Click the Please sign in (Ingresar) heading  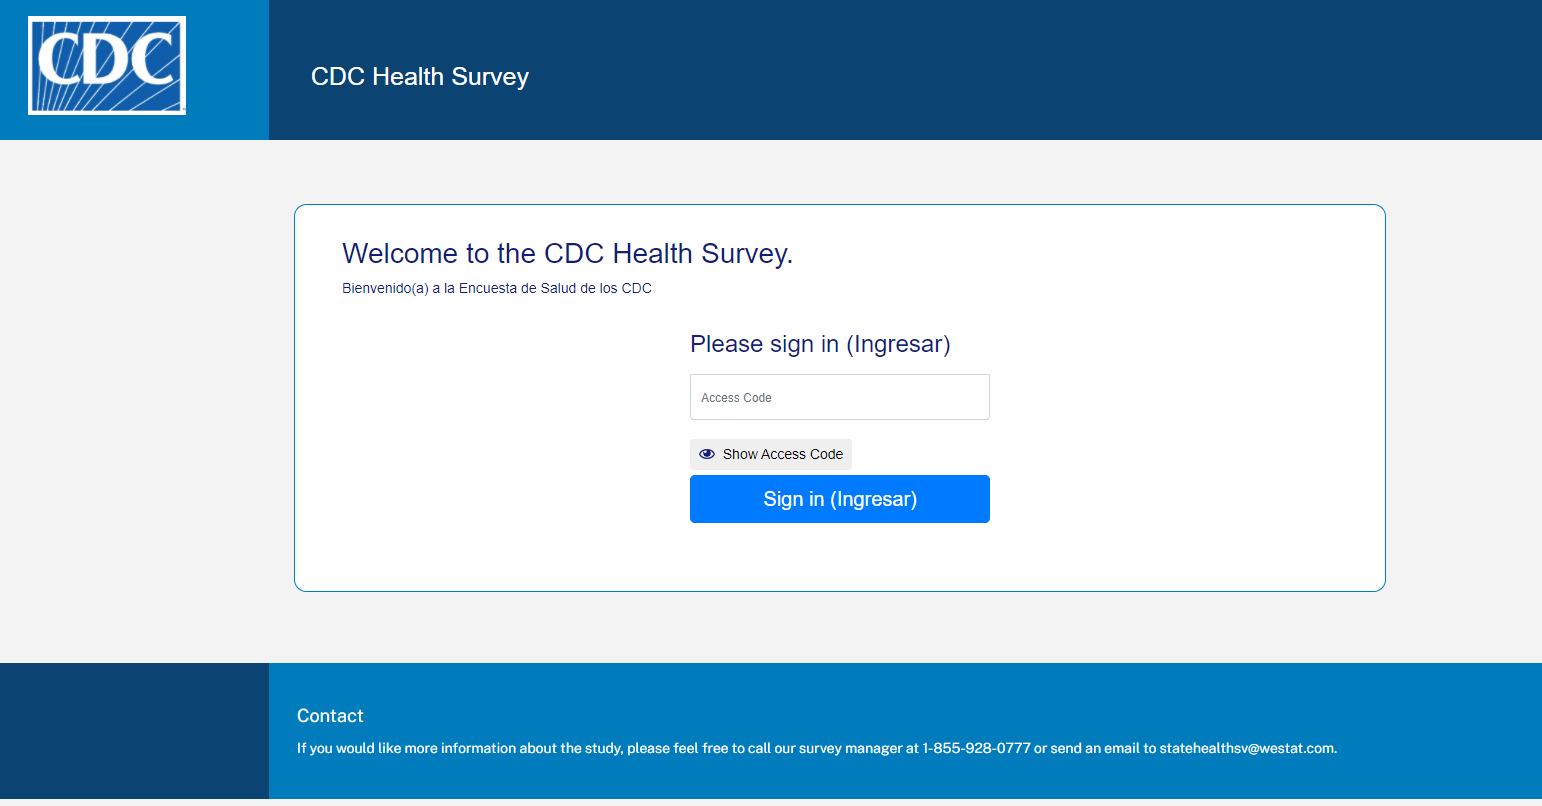pos(820,344)
